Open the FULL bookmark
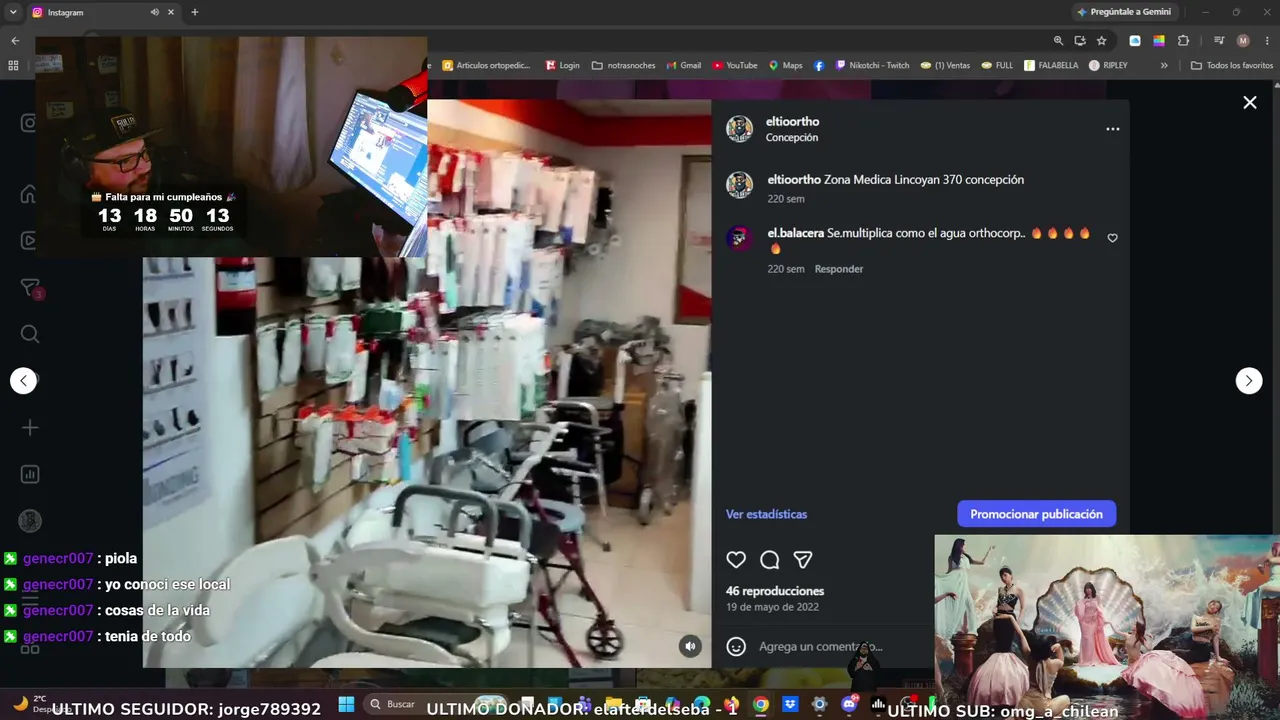This screenshot has height=720, width=1280. pyautogui.click(x=997, y=65)
